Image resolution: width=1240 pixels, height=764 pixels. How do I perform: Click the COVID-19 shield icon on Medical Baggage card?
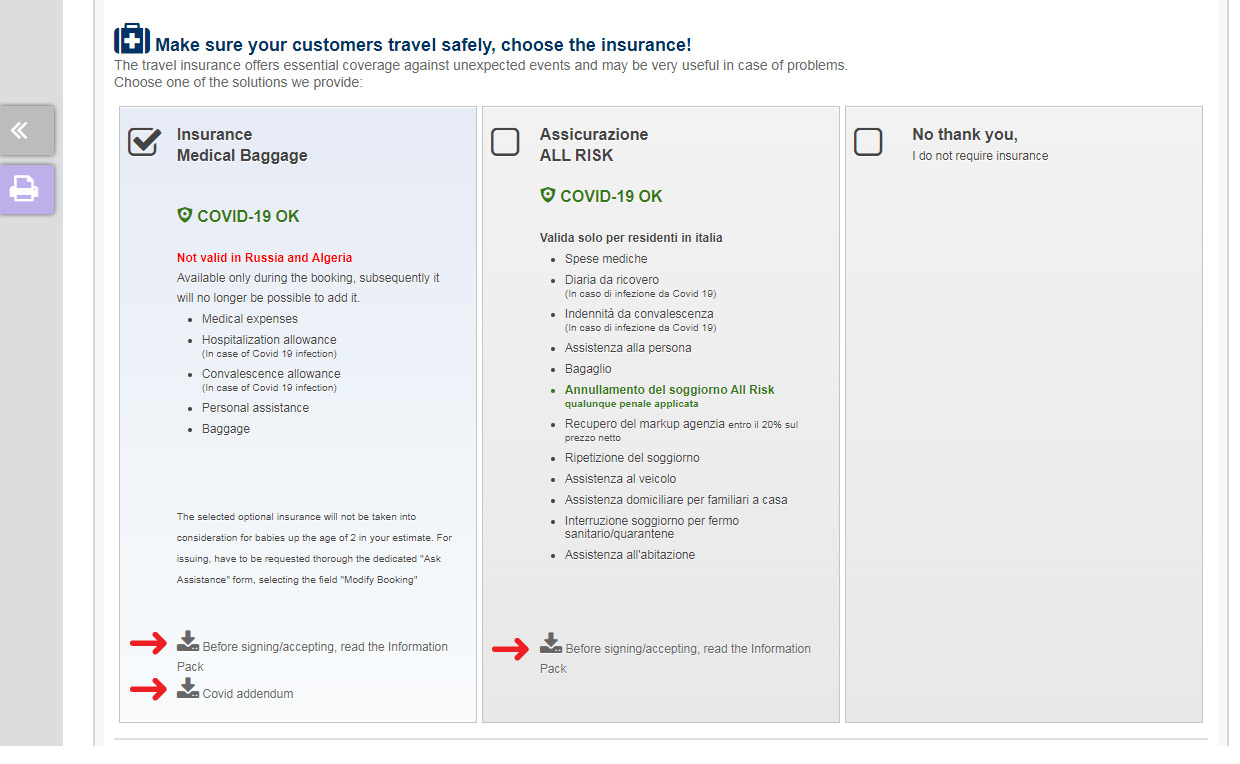point(186,213)
